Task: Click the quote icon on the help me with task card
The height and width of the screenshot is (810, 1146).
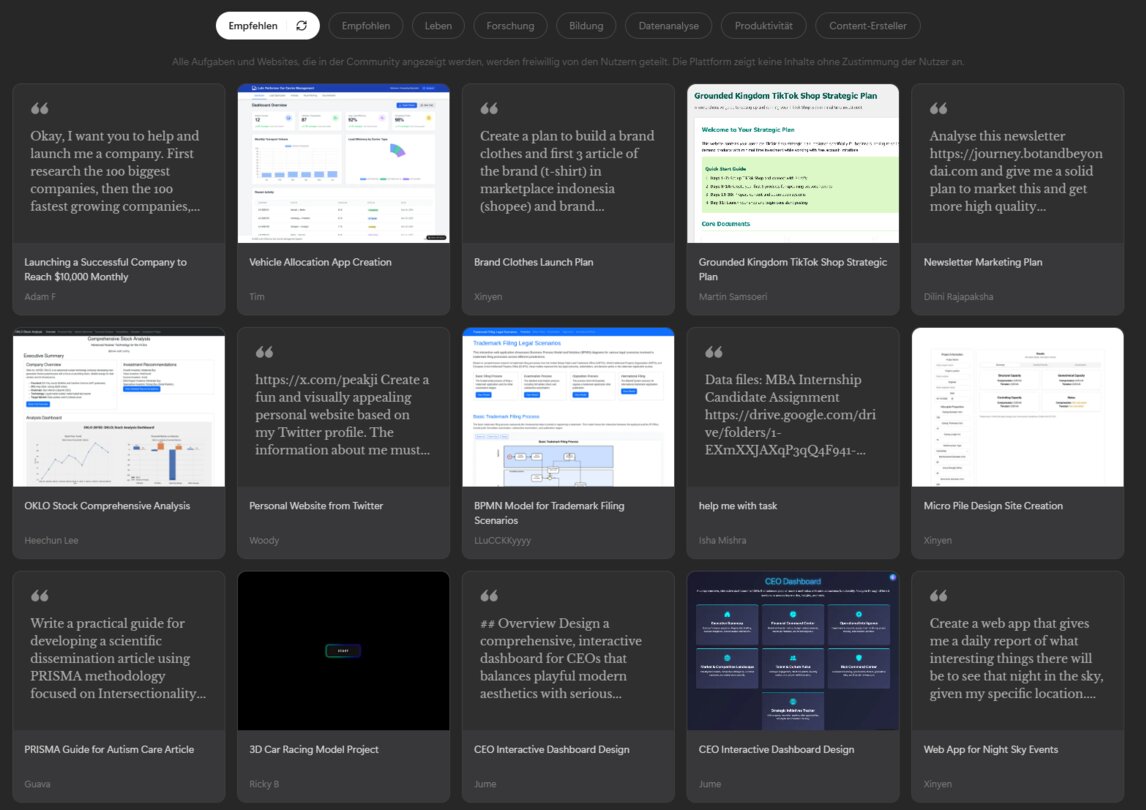Action: pyautogui.click(x=714, y=353)
